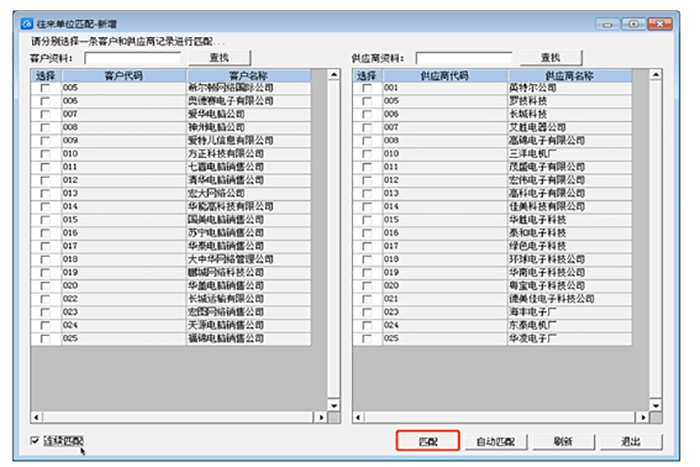The image size is (700, 467).
Task: Sort by the 客户代码 column header
Action: click(123, 75)
